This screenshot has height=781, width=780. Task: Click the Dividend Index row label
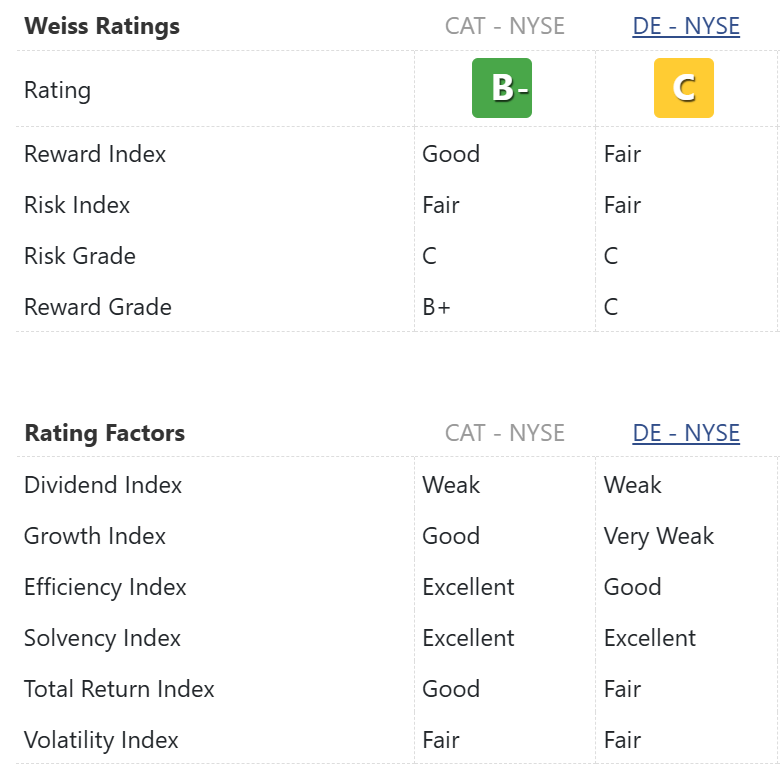pyautogui.click(x=103, y=485)
